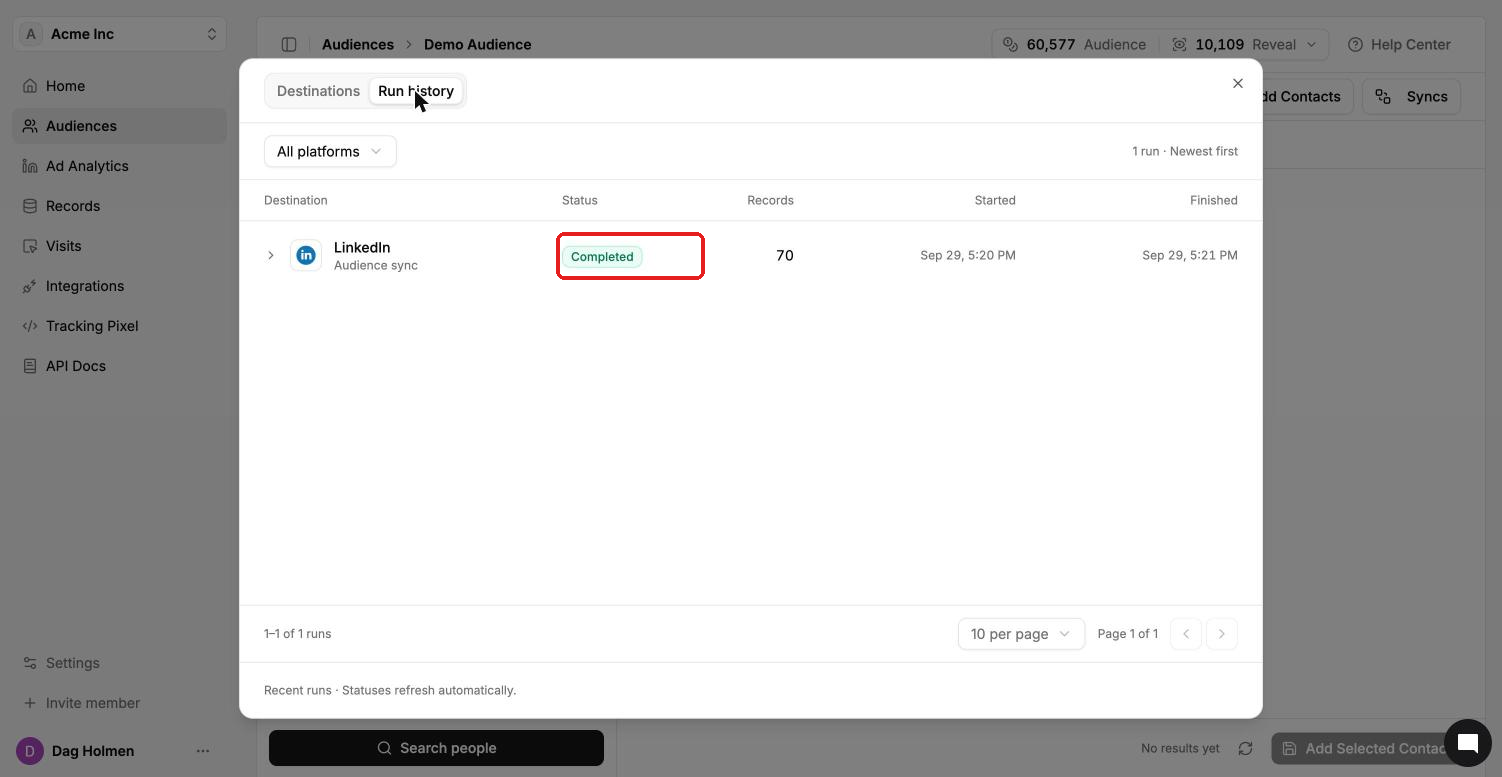Open Settings in sidebar
Viewport: 1502px width, 777px height.
[x=120, y=663]
